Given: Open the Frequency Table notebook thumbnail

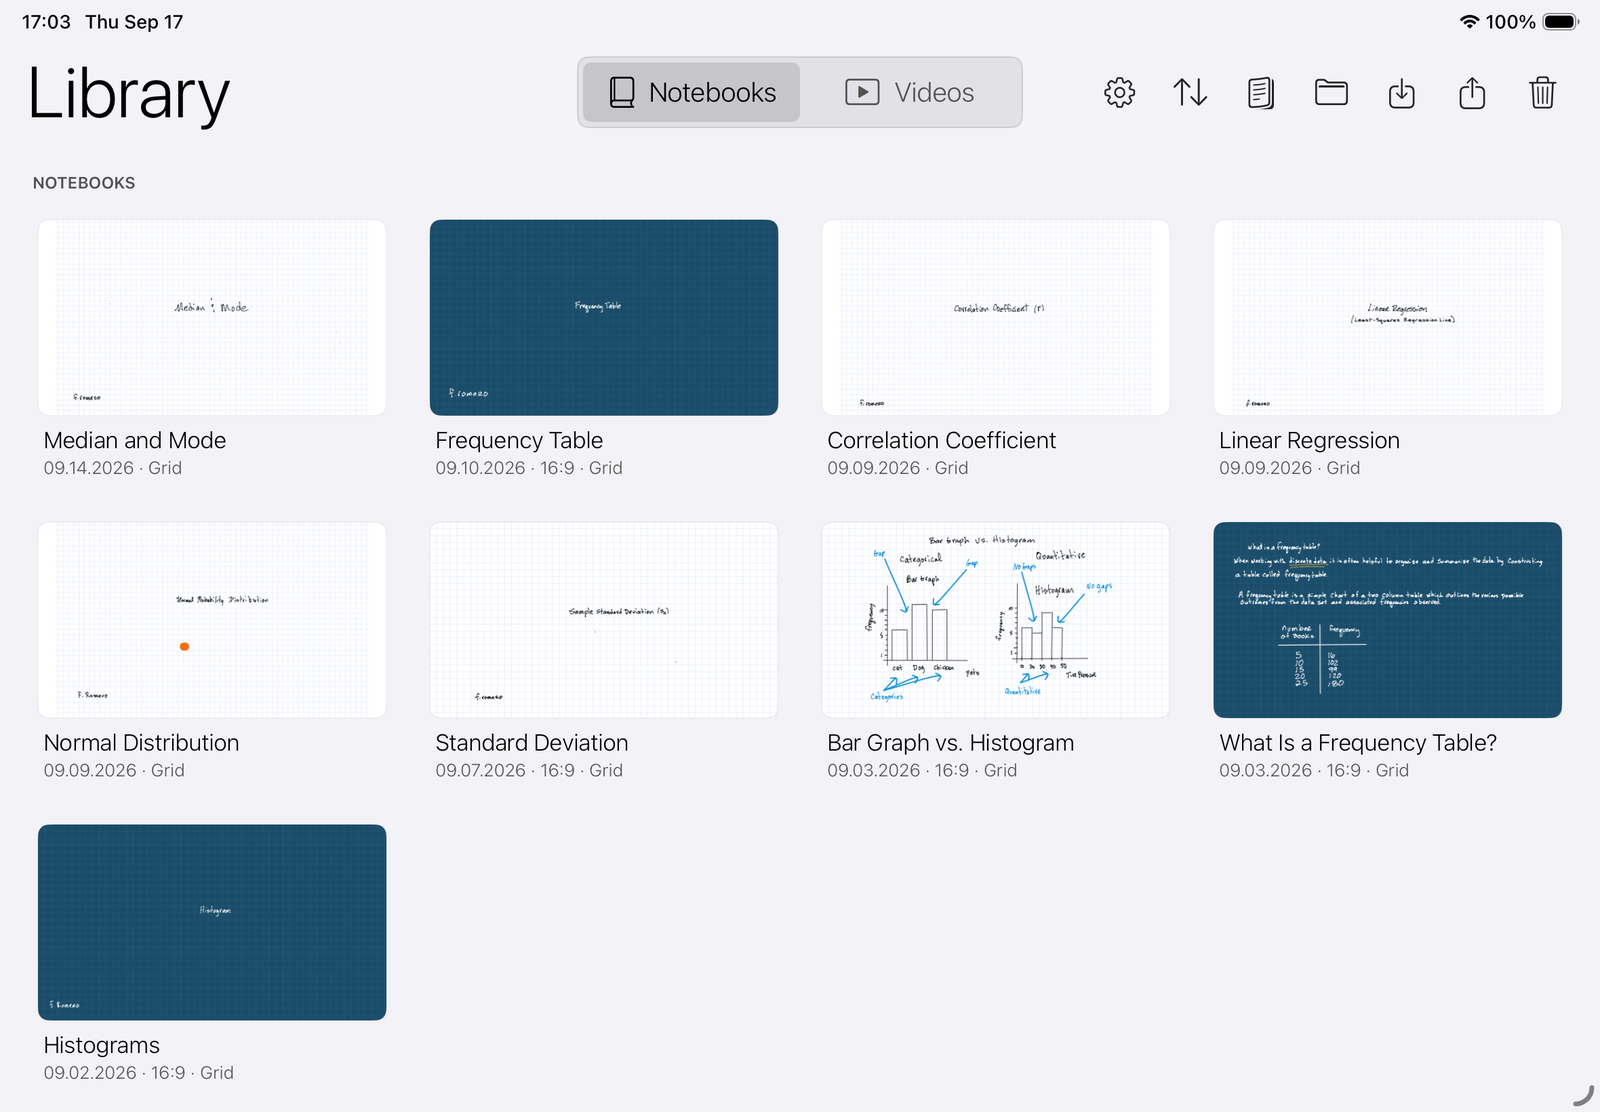Looking at the screenshot, I should click(604, 318).
